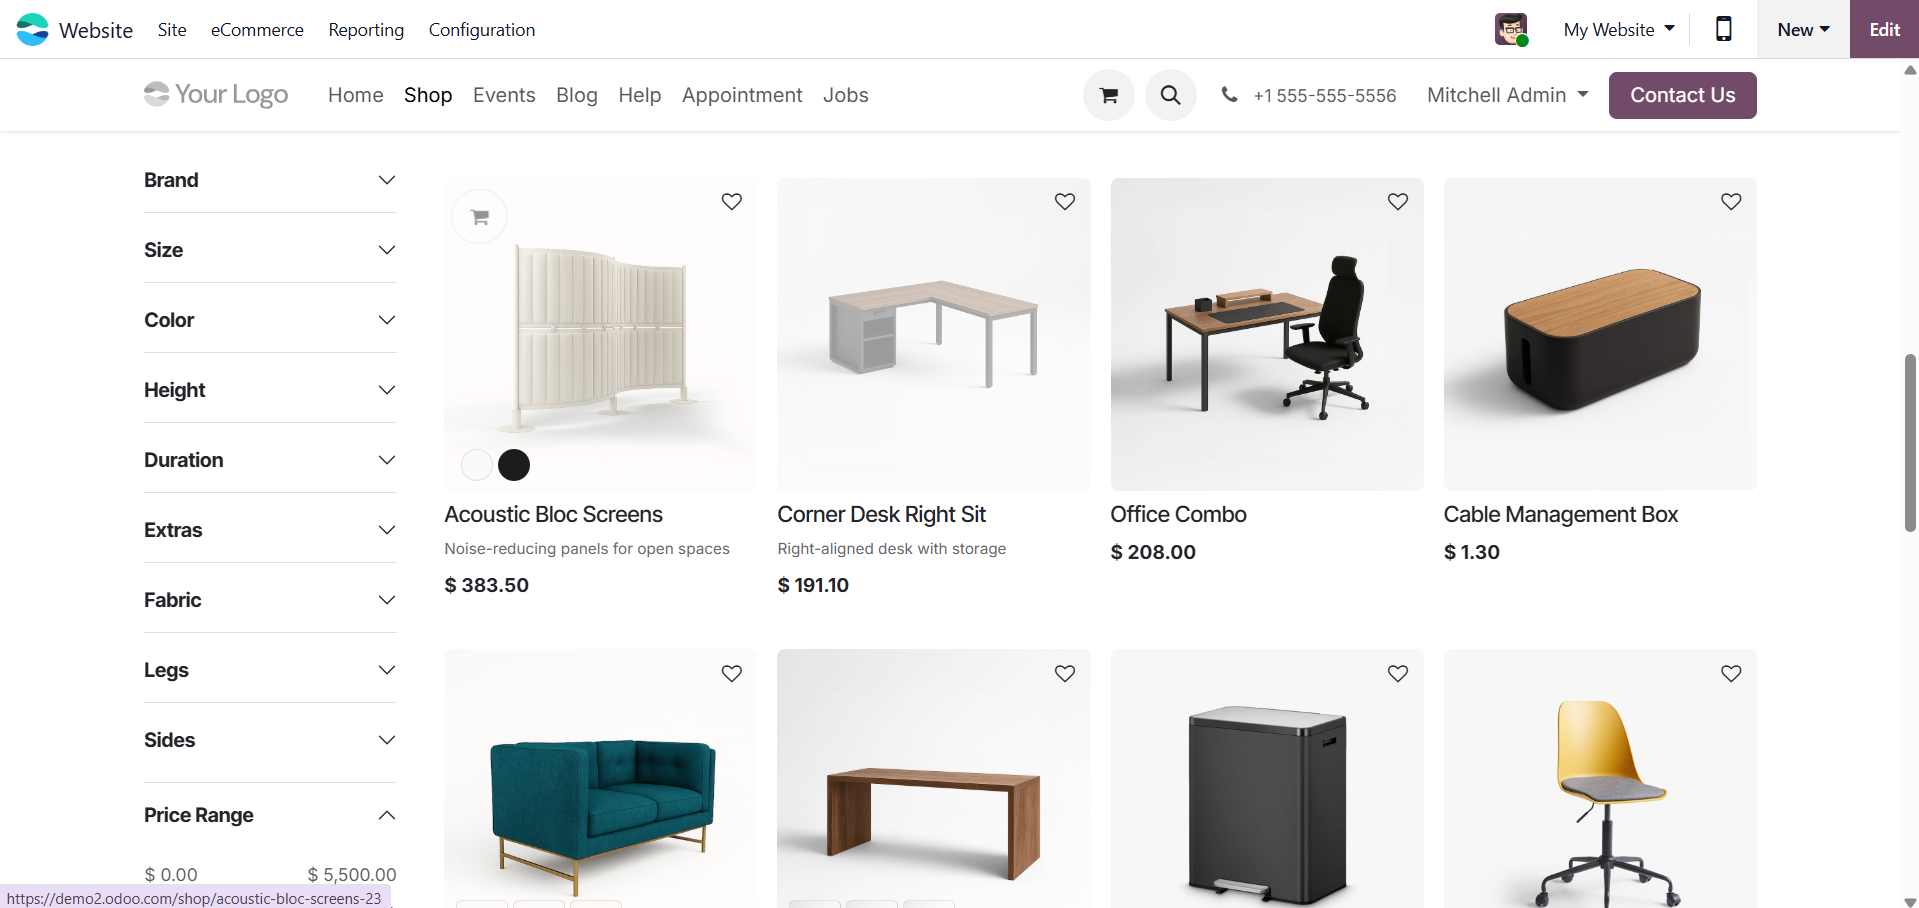Image resolution: width=1919 pixels, height=908 pixels.
Task: Click the Odoo Website app logo
Action: point(32,29)
